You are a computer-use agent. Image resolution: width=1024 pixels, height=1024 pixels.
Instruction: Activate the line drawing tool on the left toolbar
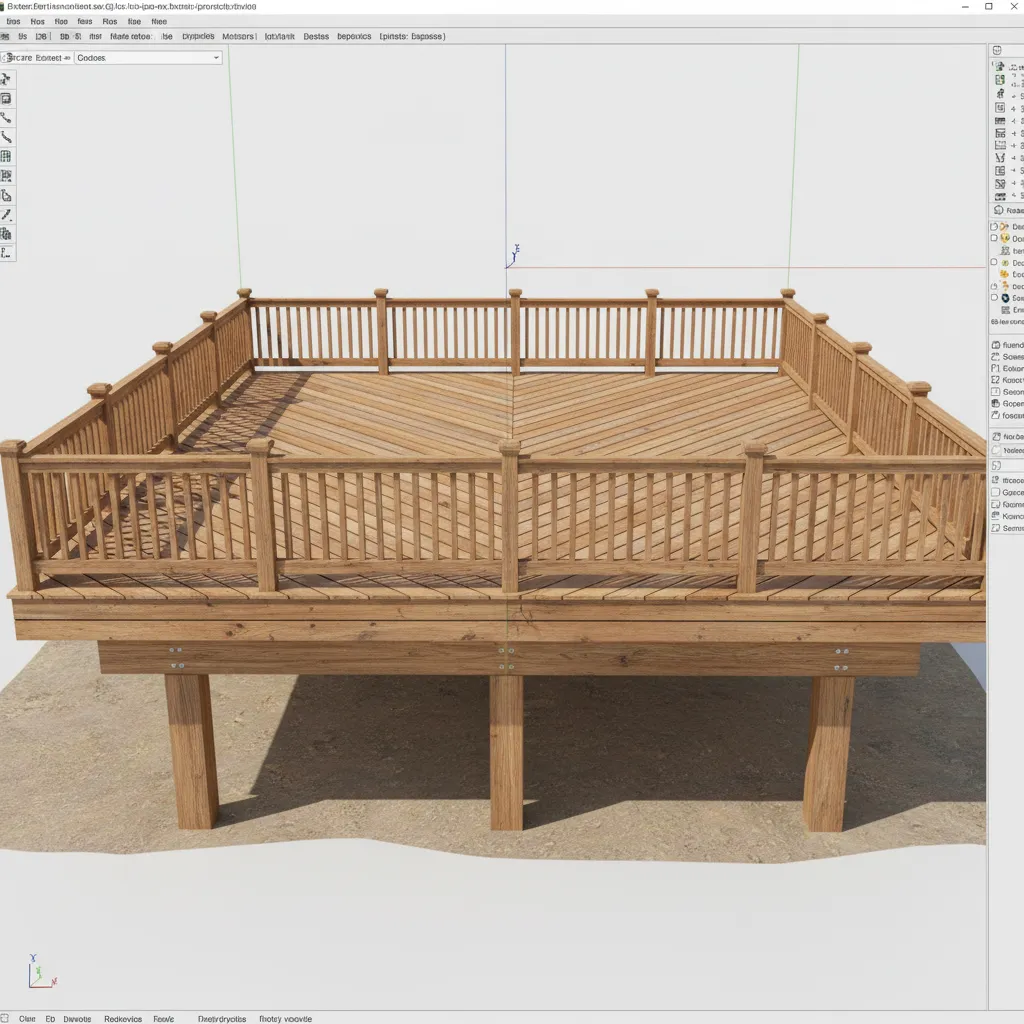tap(8, 118)
